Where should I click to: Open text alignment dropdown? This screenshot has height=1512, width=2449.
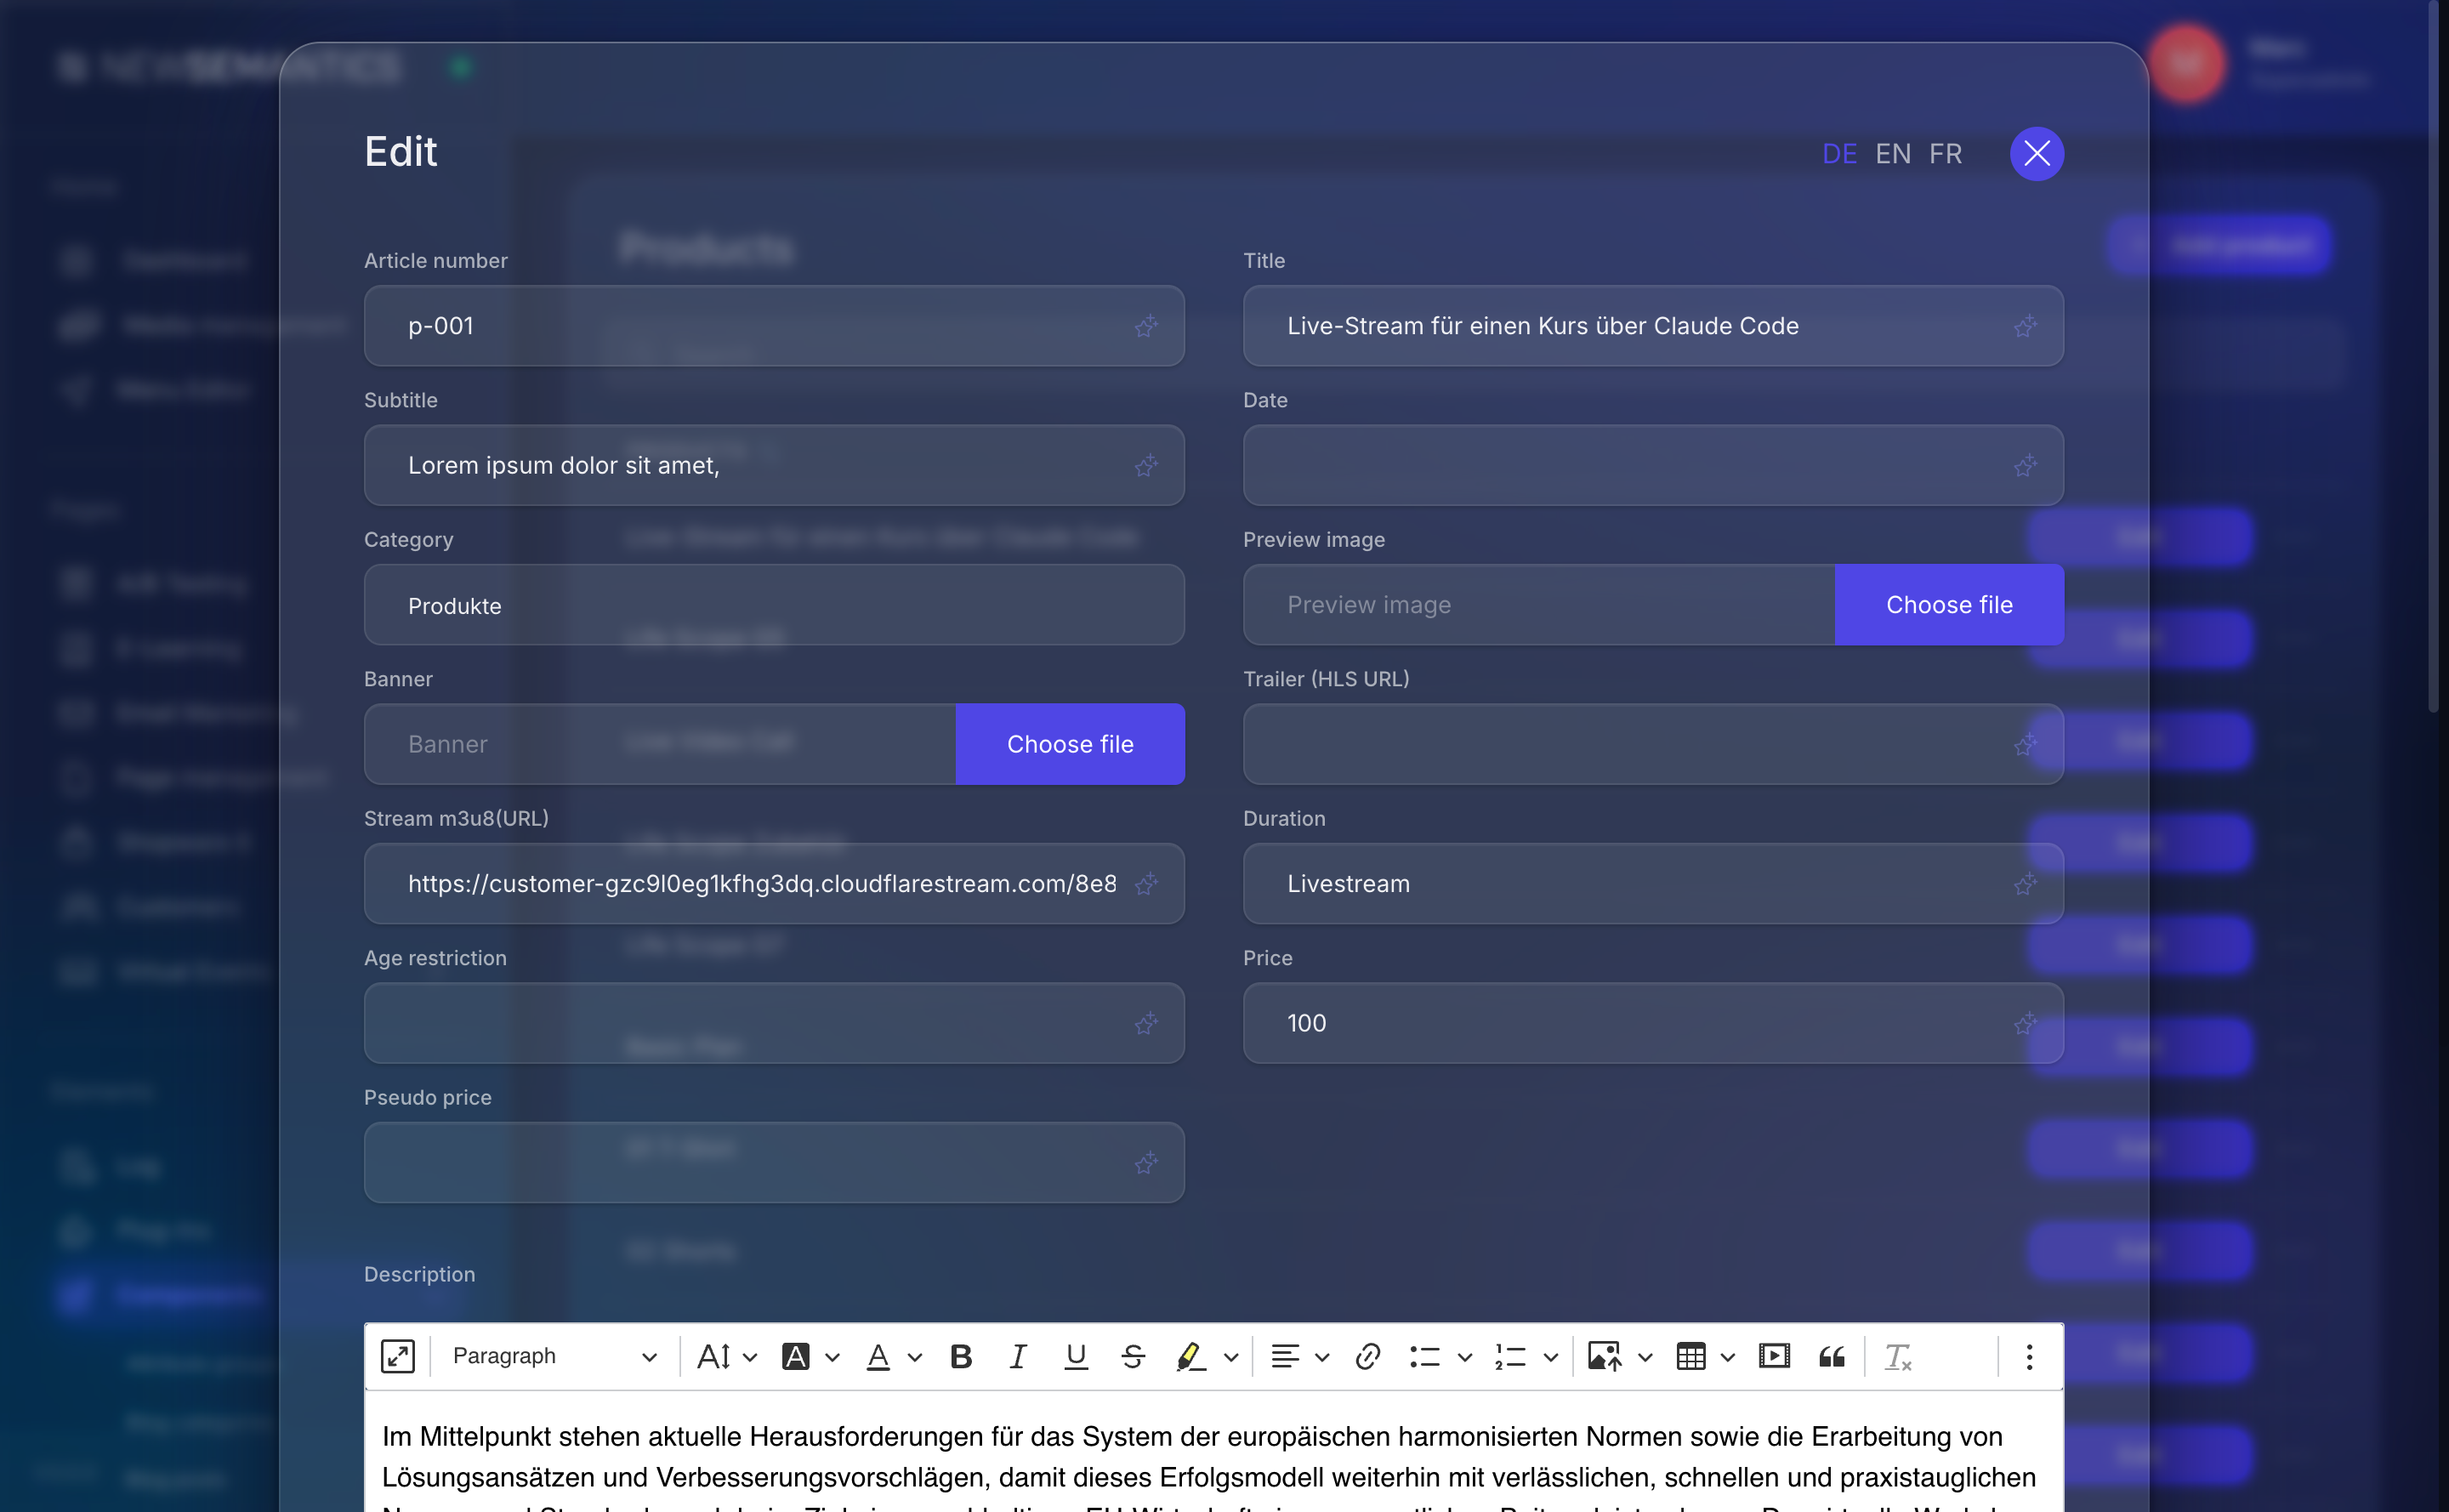coord(1299,1356)
